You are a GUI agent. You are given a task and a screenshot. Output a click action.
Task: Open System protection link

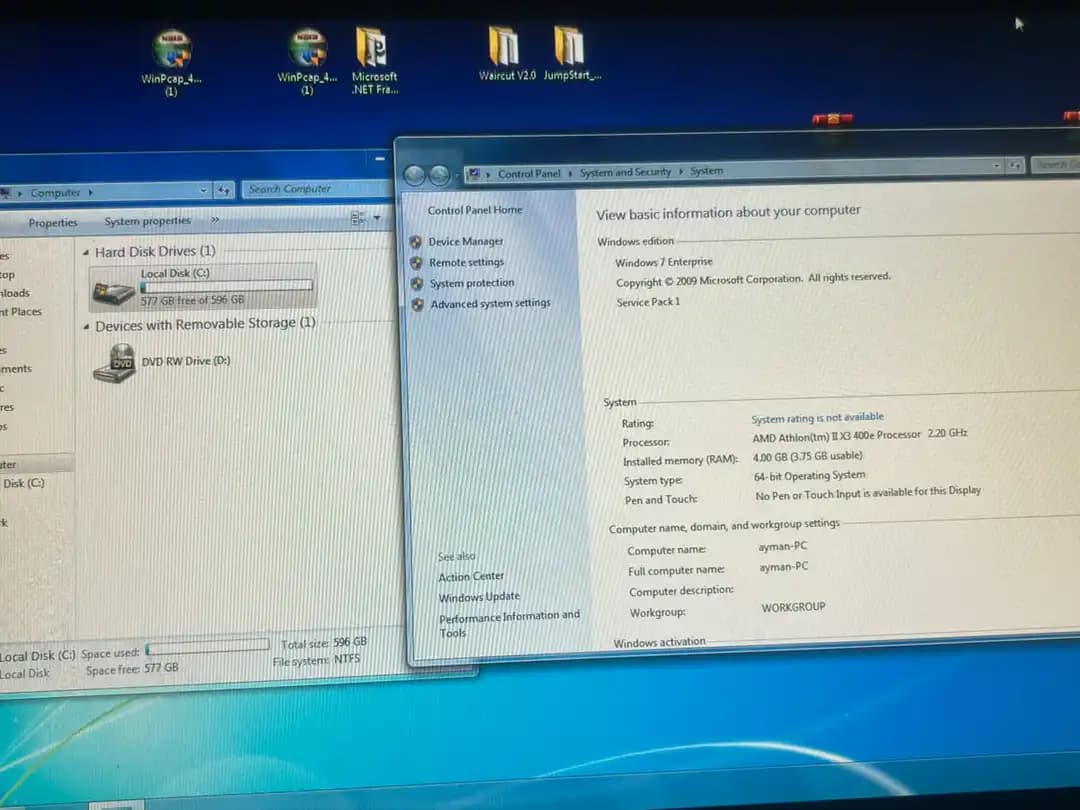(472, 283)
